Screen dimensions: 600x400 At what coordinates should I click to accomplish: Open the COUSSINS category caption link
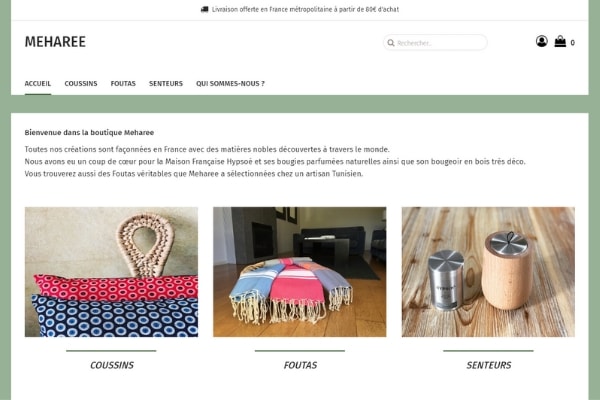pyautogui.click(x=112, y=365)
